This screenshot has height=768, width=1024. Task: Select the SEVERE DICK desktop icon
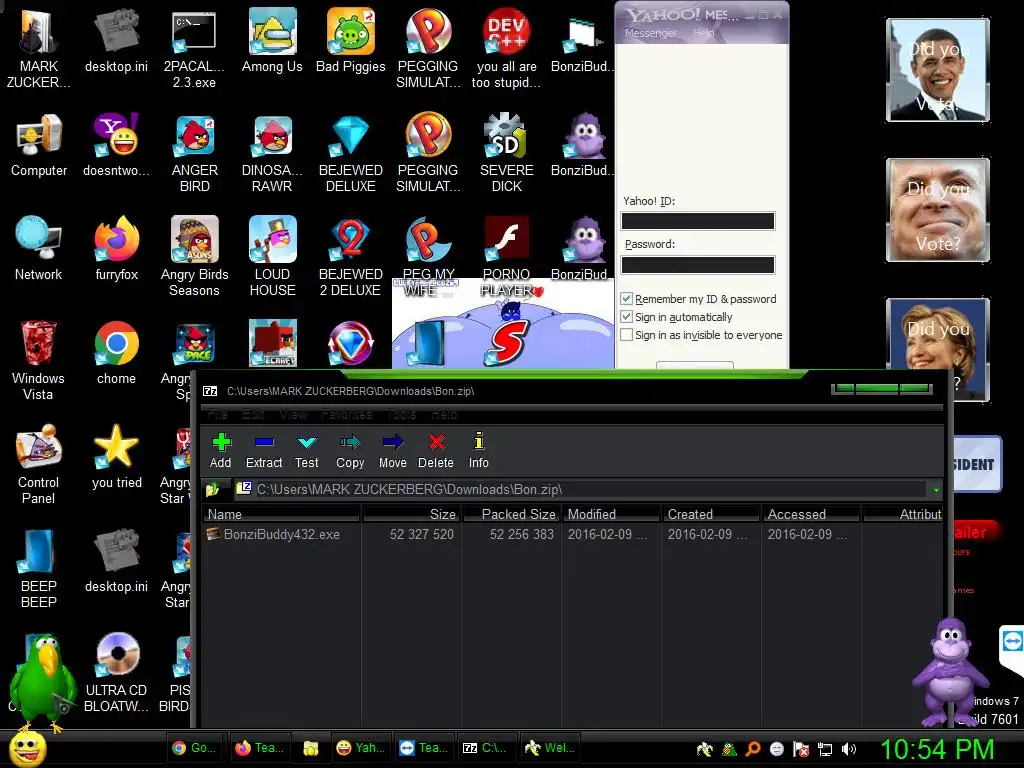coord(506,153)
